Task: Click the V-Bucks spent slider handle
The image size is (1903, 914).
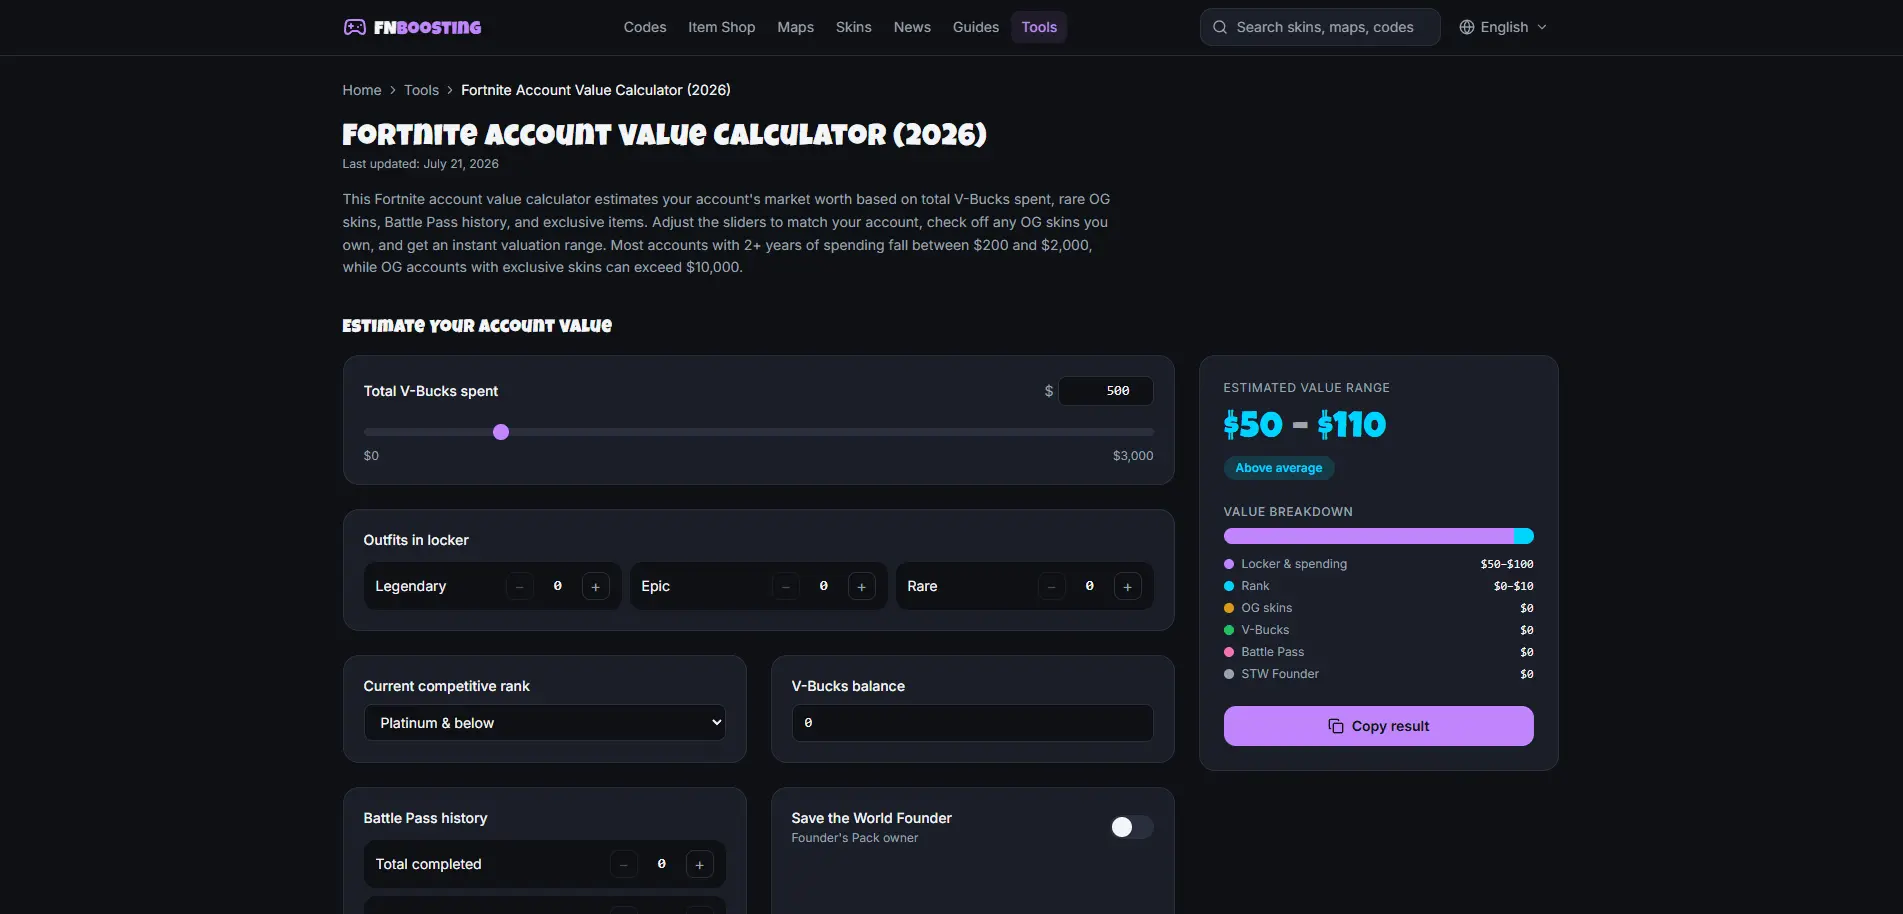Action: [x=501, y=432]
